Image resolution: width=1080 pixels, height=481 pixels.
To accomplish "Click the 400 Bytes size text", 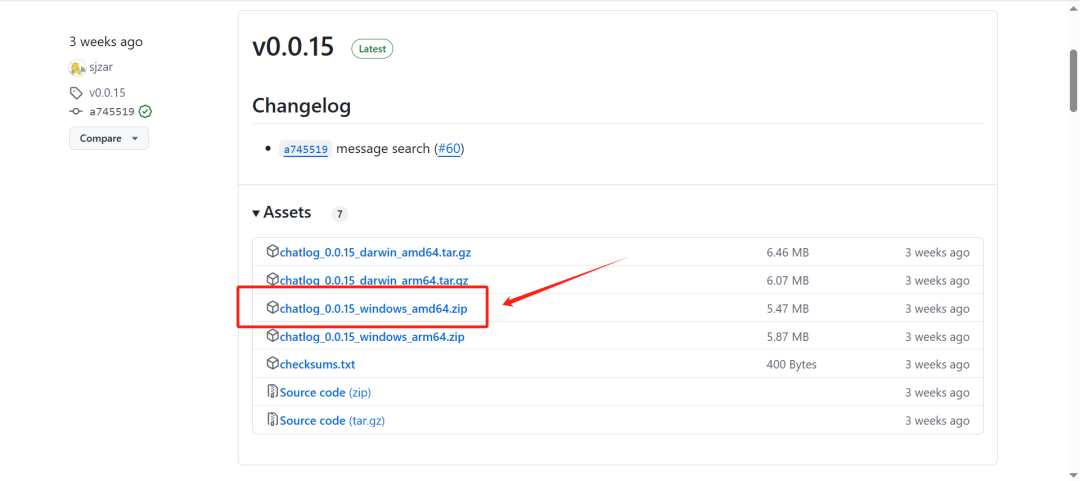I will pos(791,365).
